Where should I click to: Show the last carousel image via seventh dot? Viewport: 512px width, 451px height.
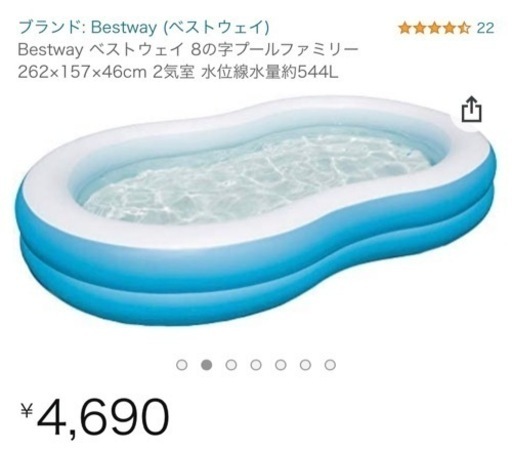330,365
